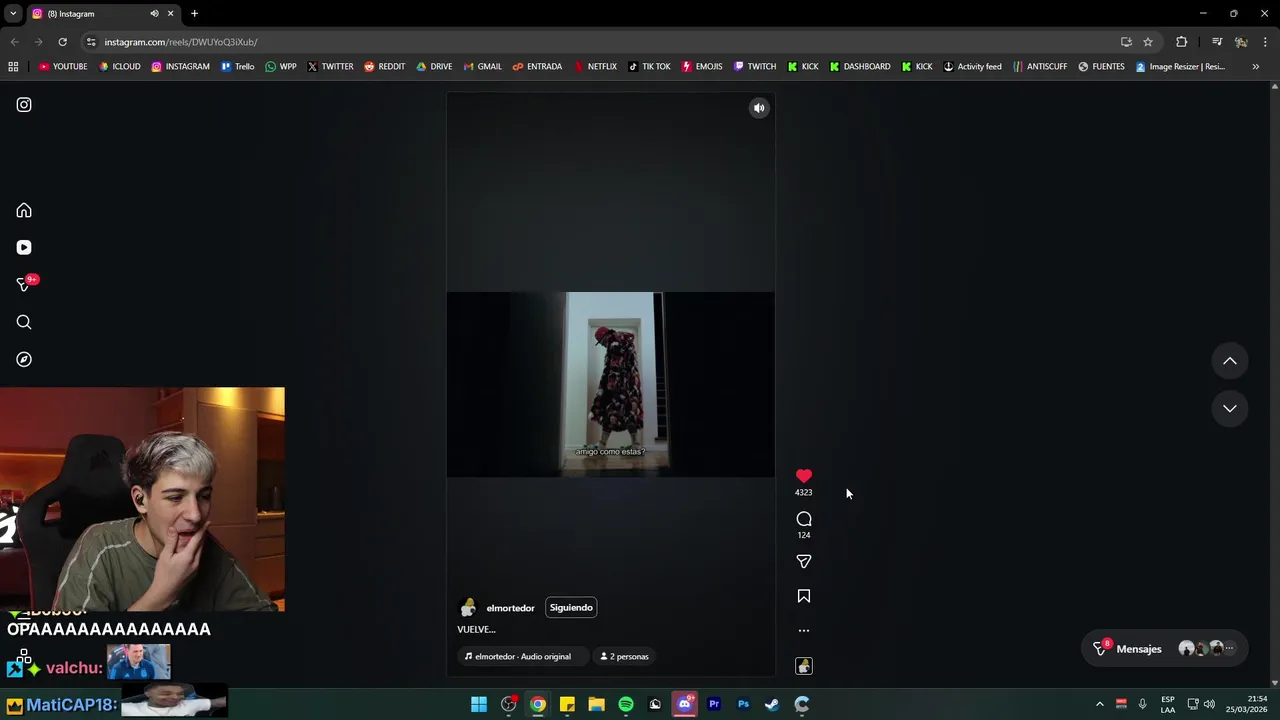Image resolution: width=1280 pixels, height=720 pixels.
Task: Go back in browser history
Action: [14, 42]
